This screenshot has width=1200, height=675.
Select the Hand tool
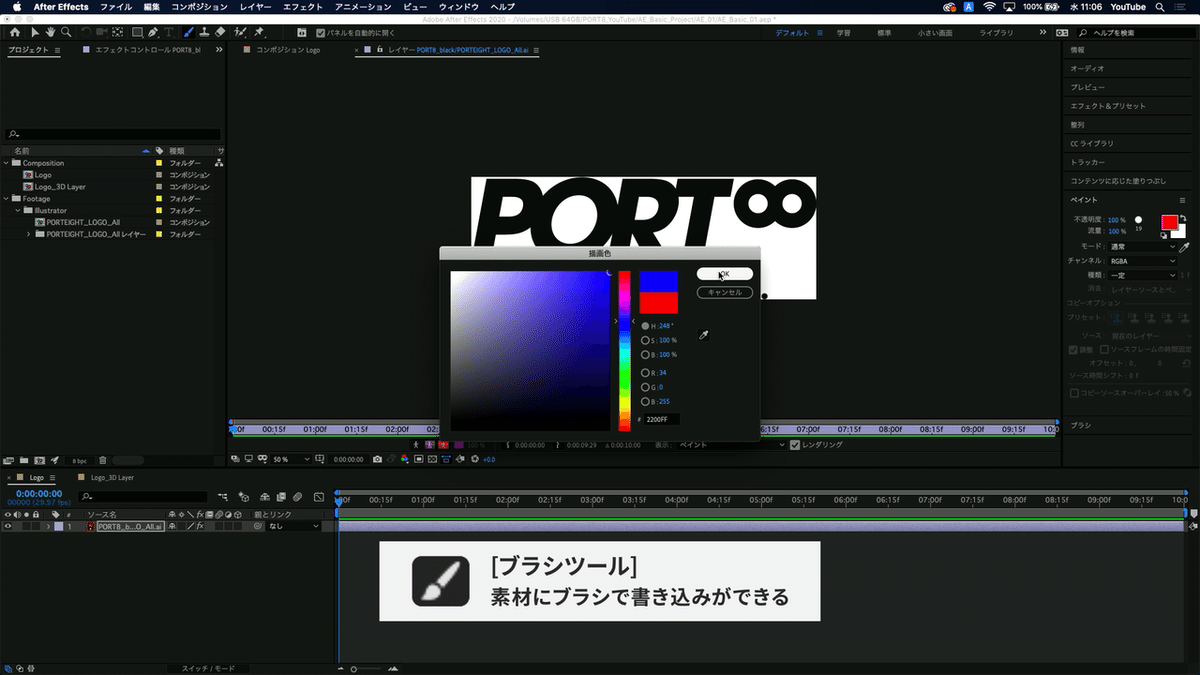coord(50,32)
